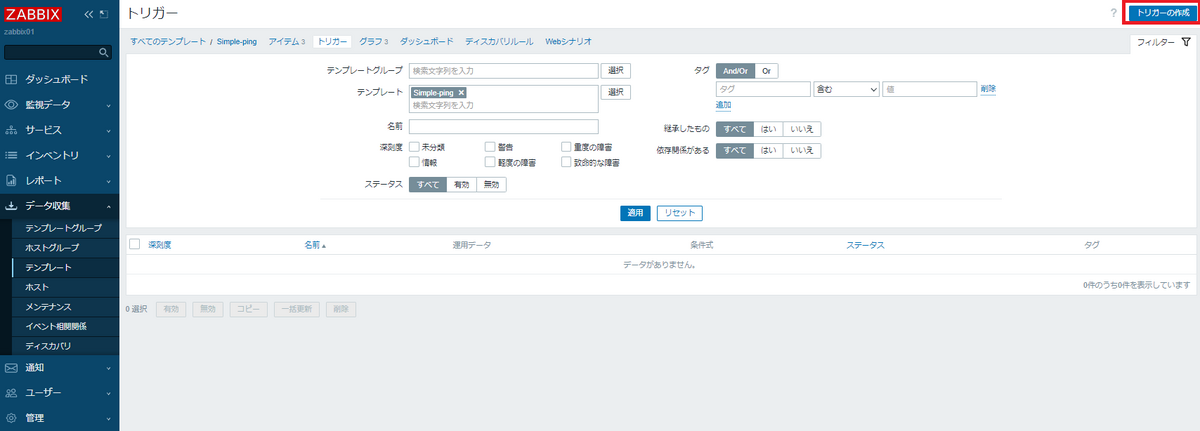Open the ディスカバリルール tab
The width and height of the screenshot is (1200, 431).
pyautogui.click(x=499, y=42)
